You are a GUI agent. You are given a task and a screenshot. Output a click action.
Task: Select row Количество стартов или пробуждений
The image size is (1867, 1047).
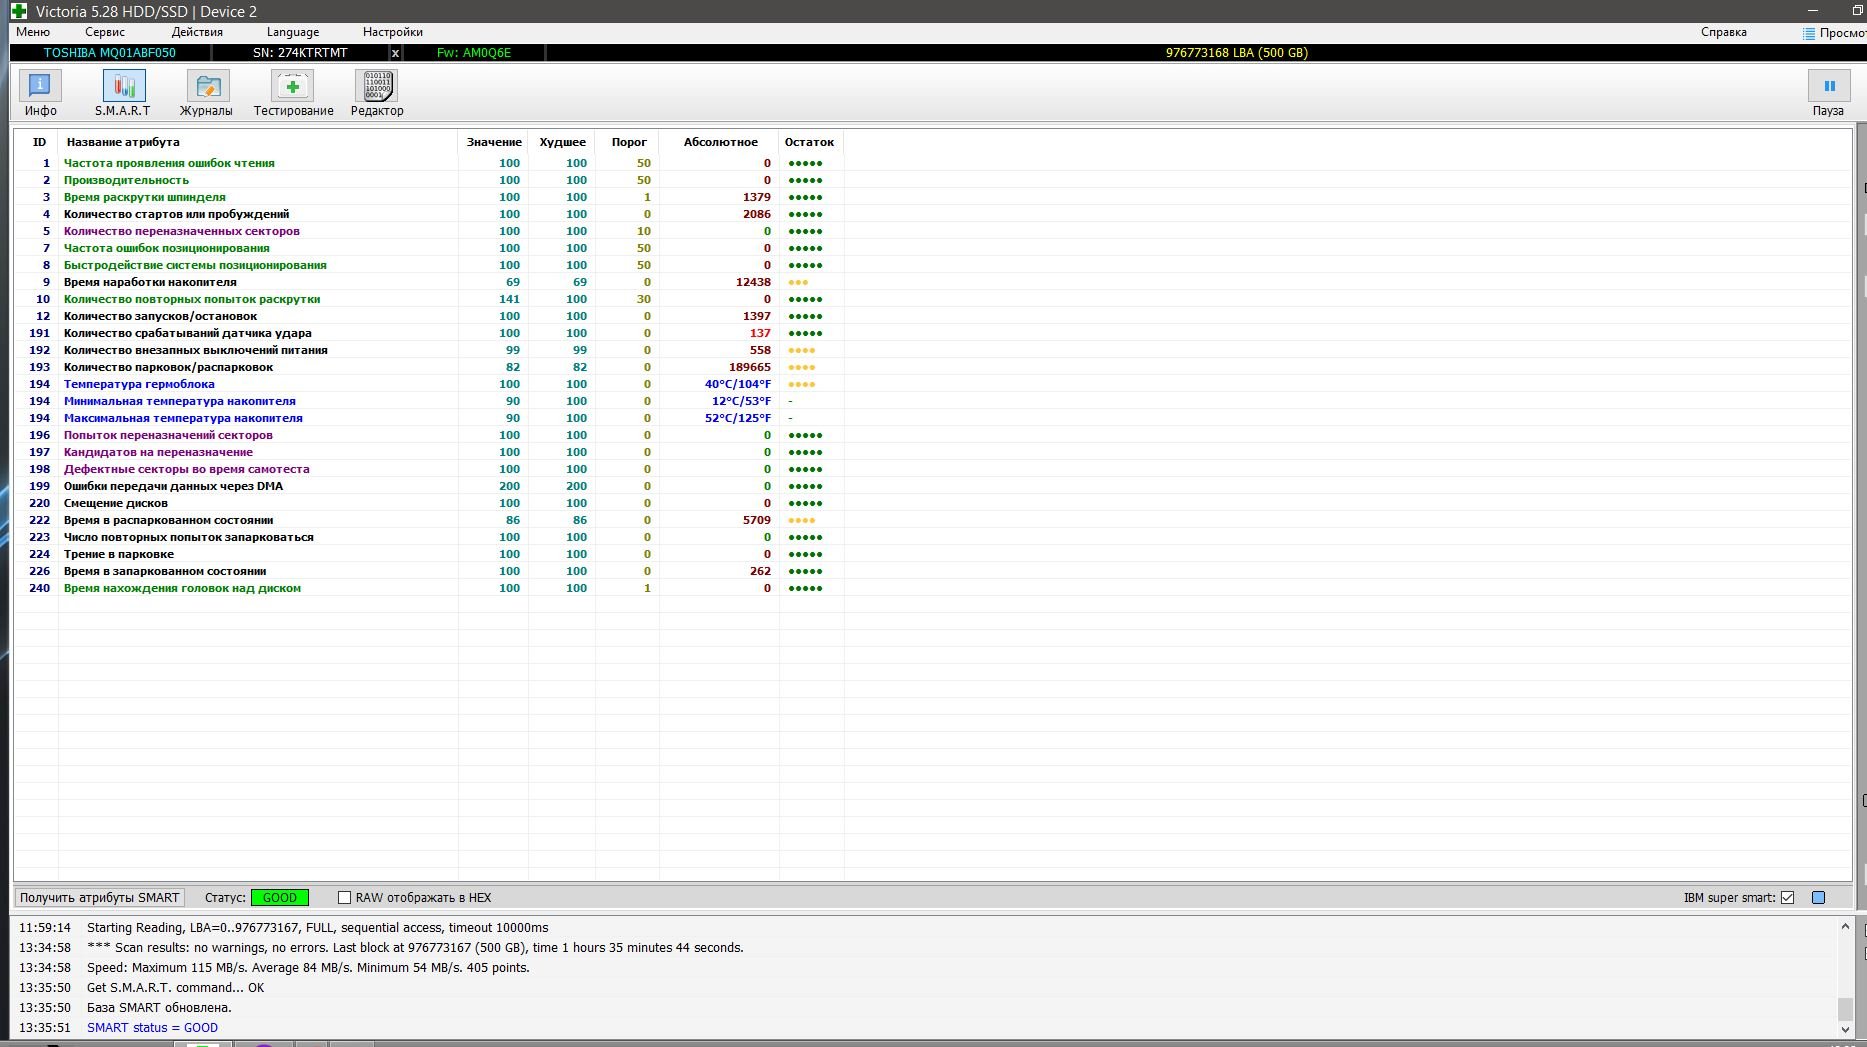[x=430, y=214]
